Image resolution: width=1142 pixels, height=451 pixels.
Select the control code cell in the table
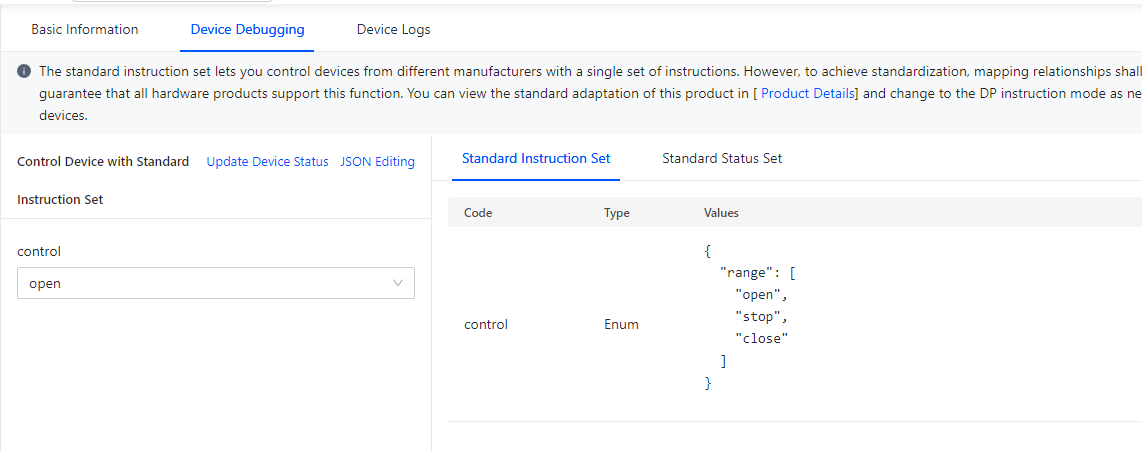click(486, 325)
